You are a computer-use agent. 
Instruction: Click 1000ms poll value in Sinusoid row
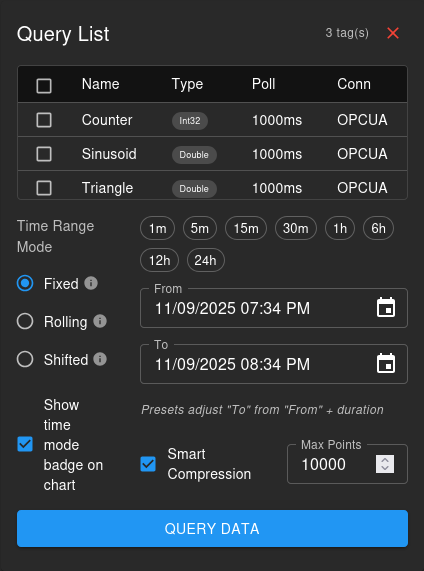[277, 154]
